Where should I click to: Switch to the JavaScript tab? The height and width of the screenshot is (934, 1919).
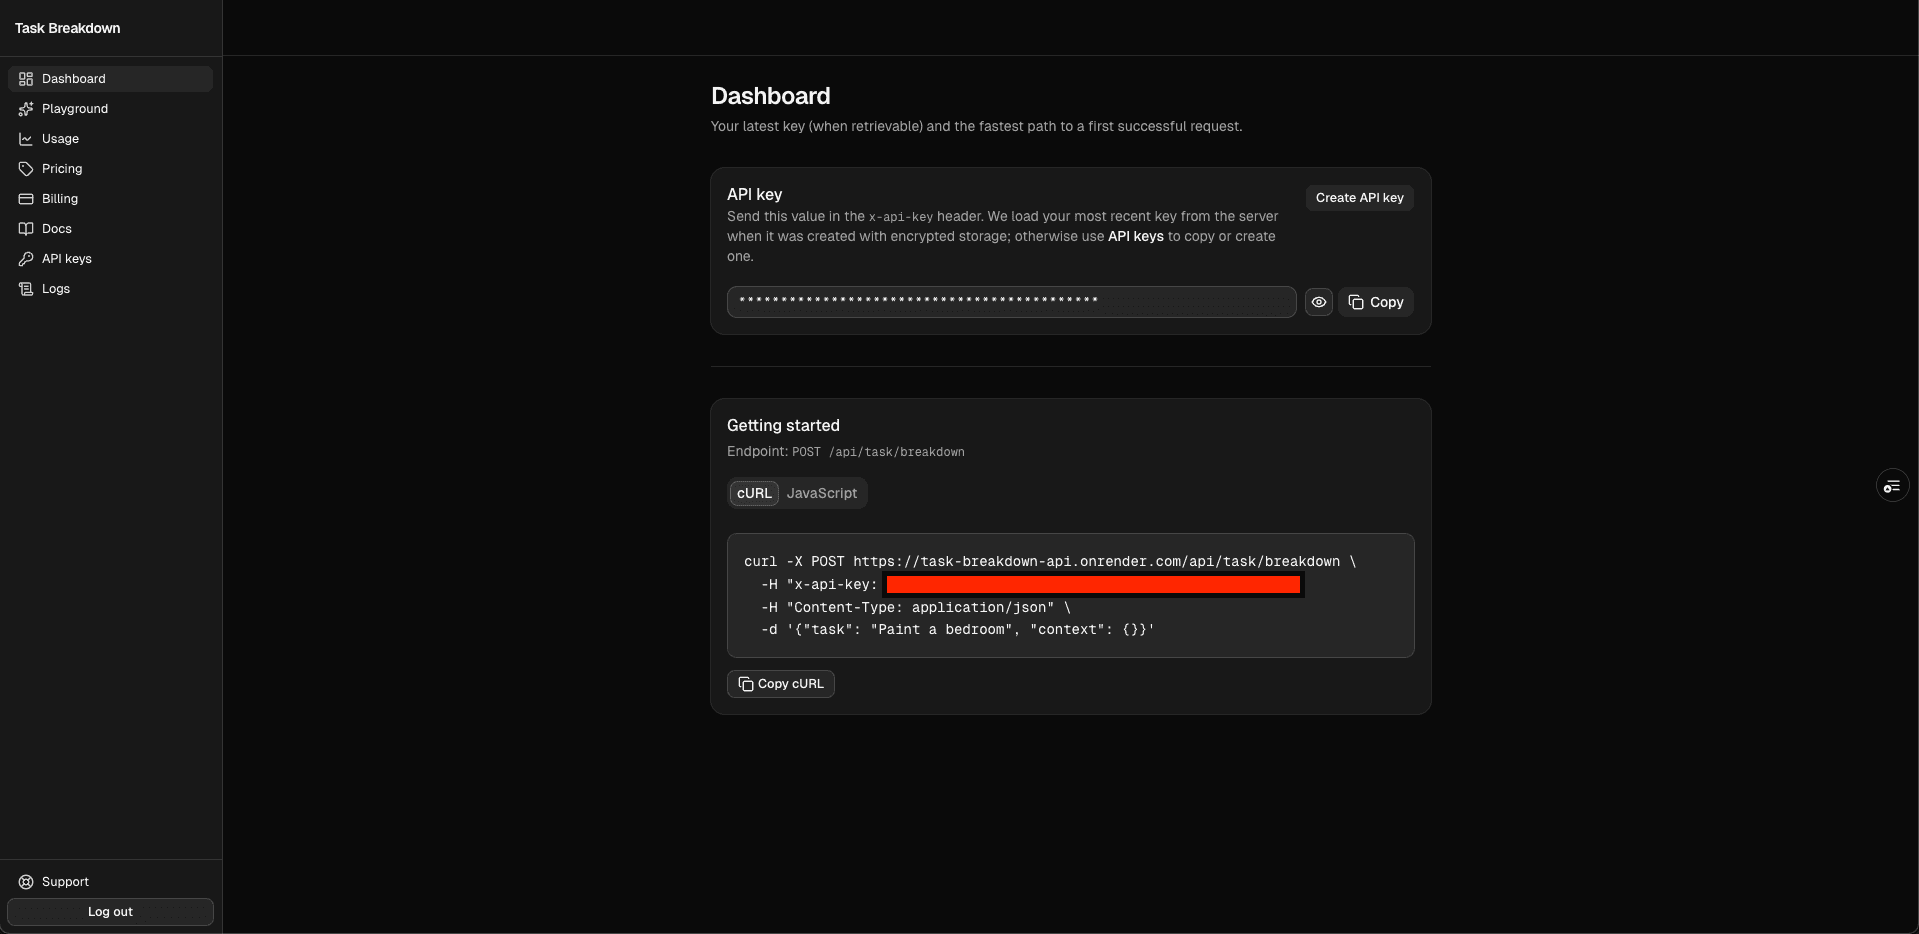click(821, 493)
